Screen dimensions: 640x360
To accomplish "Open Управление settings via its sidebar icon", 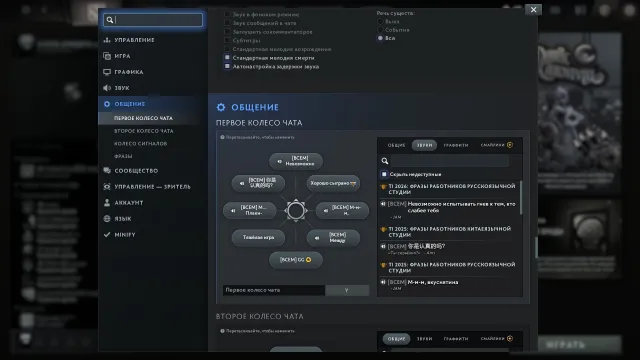I will 107,40.
